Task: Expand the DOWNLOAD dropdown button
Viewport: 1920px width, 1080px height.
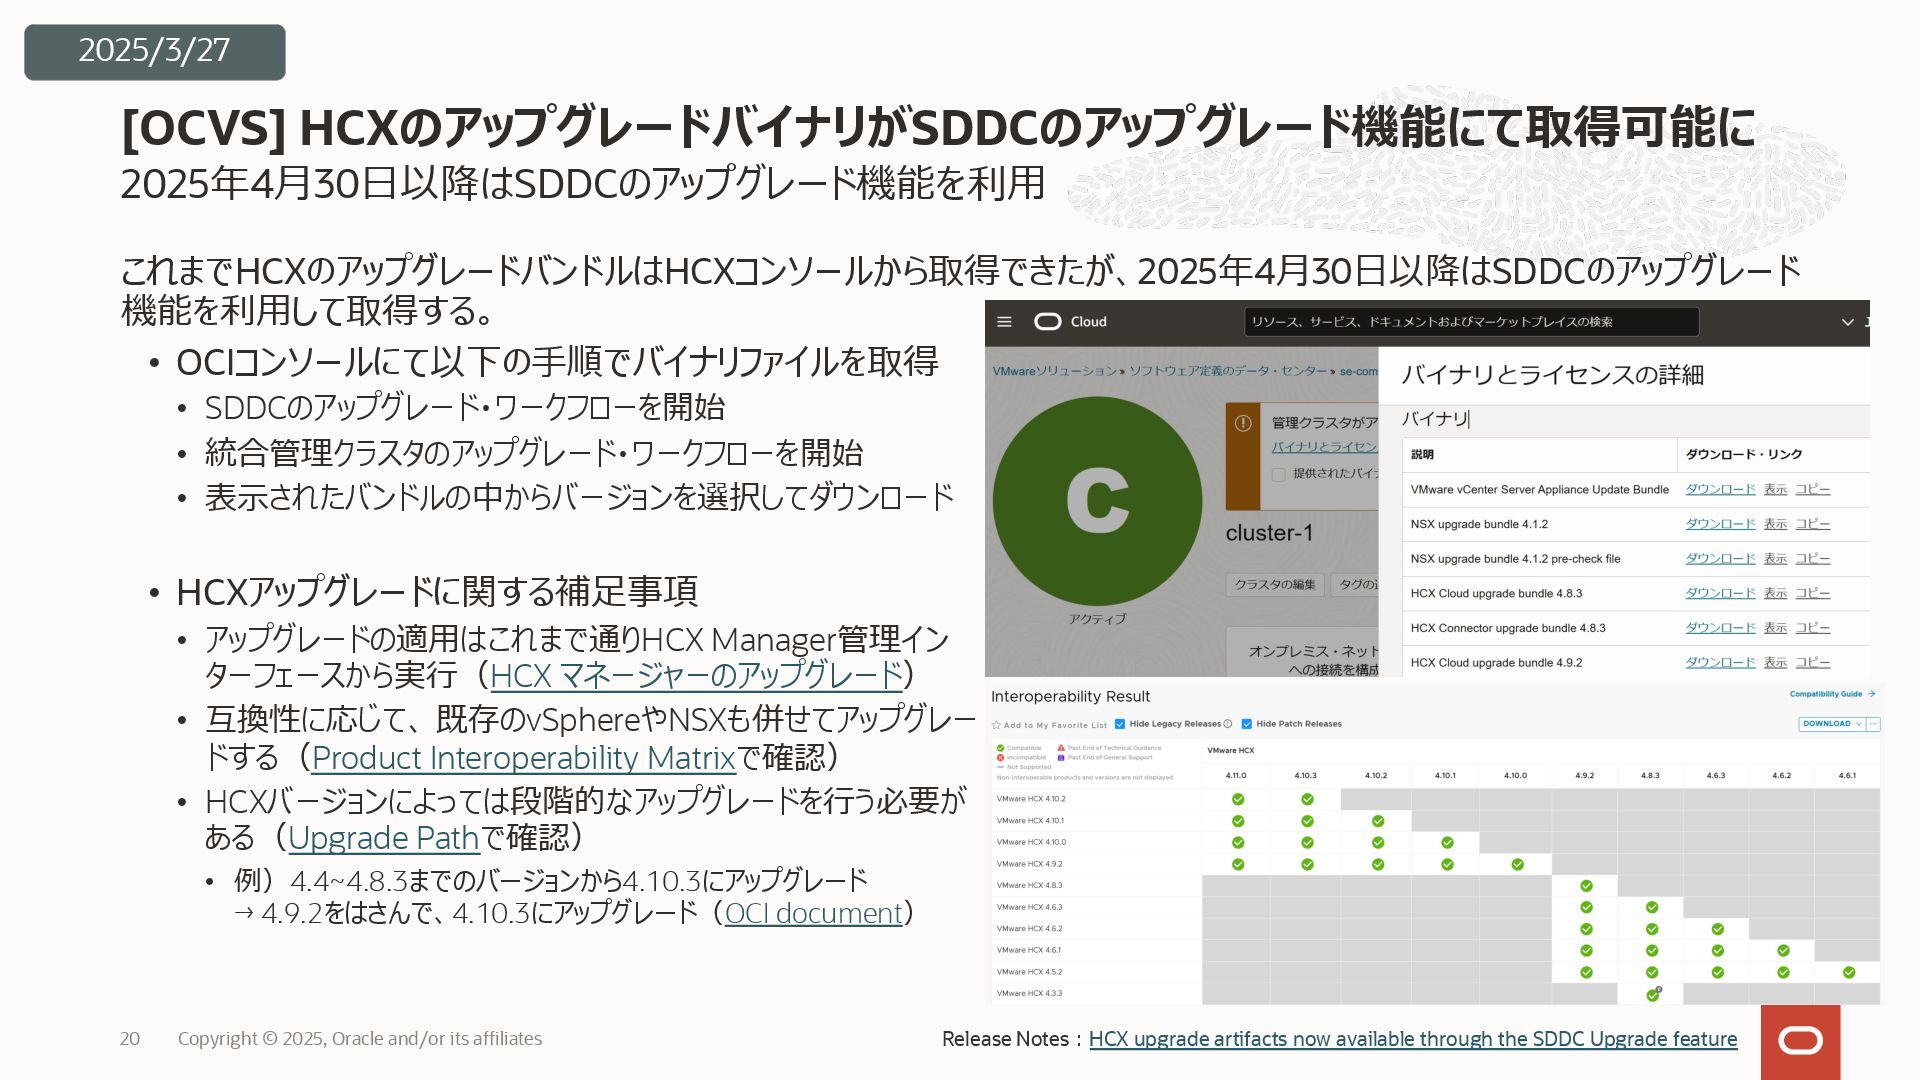Action: pyautogui.click(x=1831, y=724)
